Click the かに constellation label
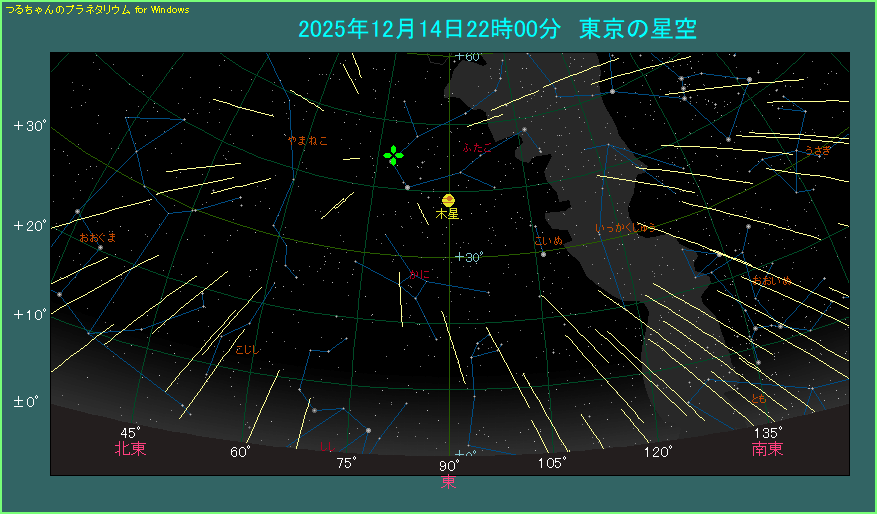The image size is (877, 514). (419, 273)
